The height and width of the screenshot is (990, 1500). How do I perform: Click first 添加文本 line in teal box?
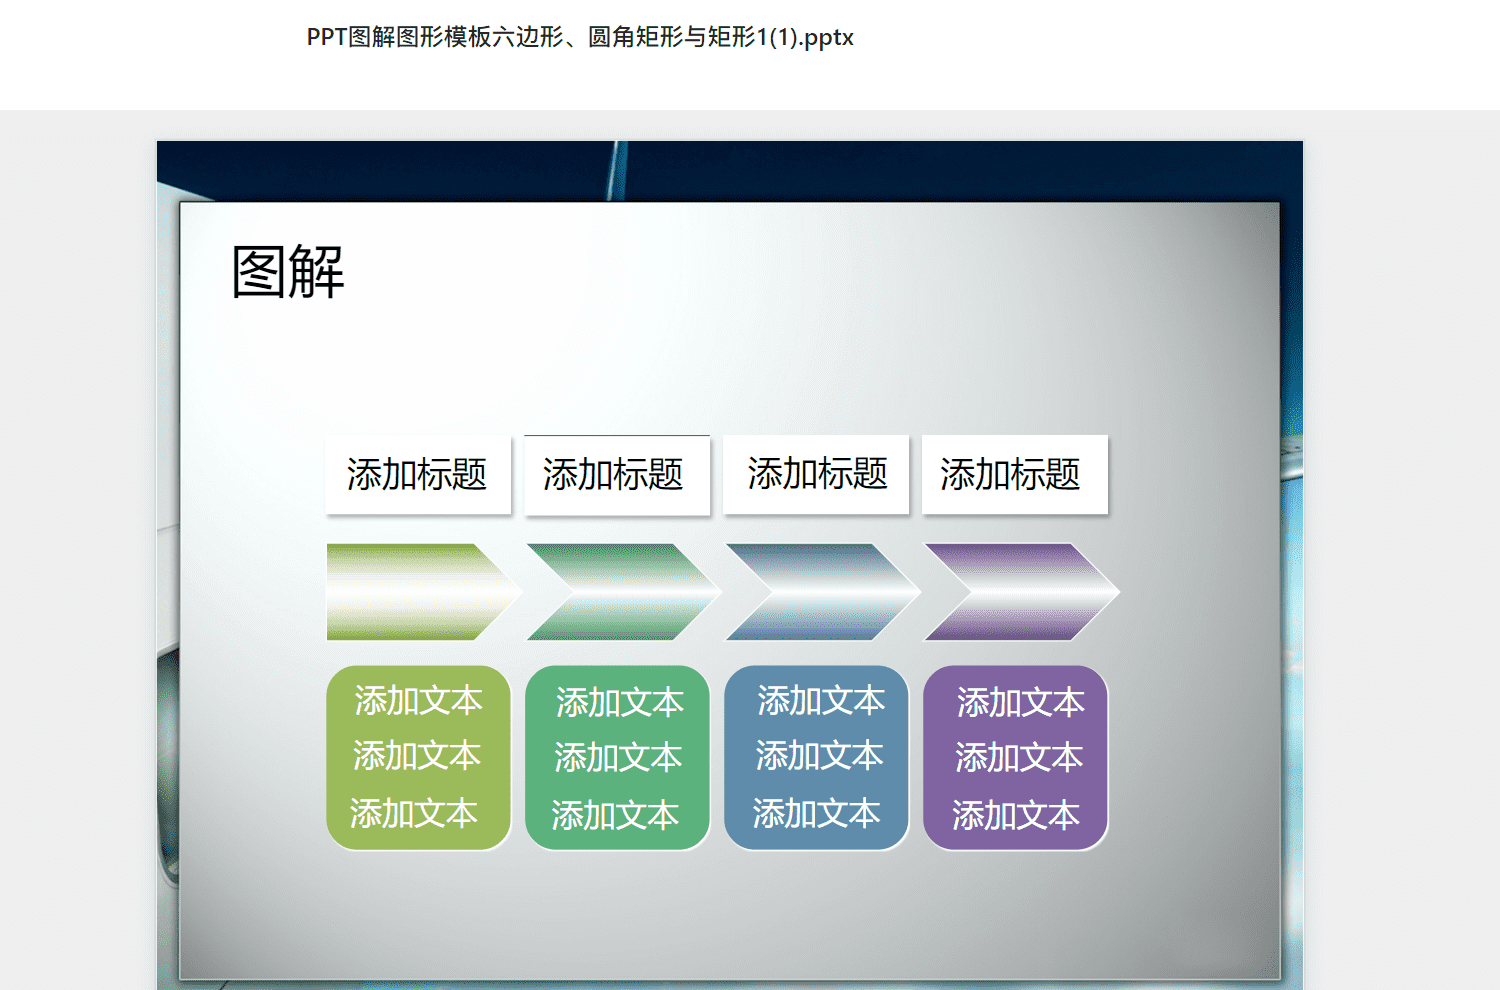click(620, 702)
